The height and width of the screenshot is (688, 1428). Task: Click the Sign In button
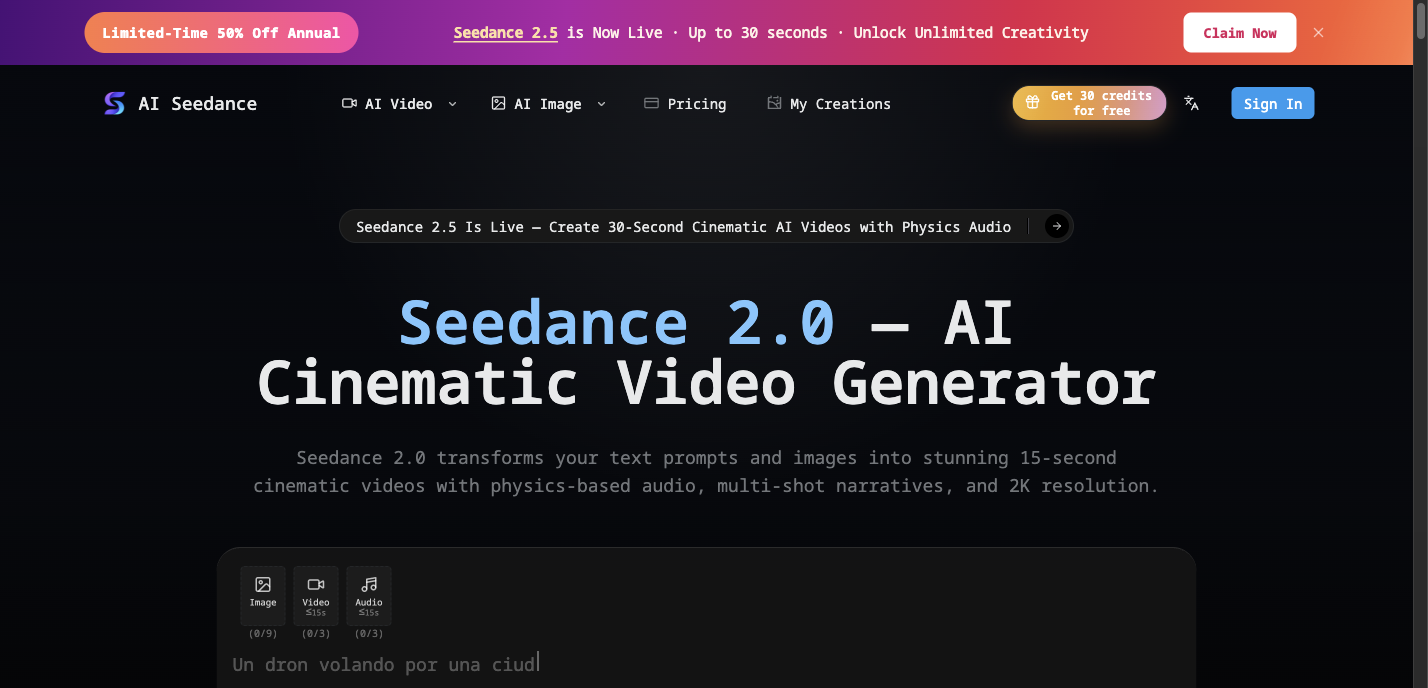(x=1273, y=103)
